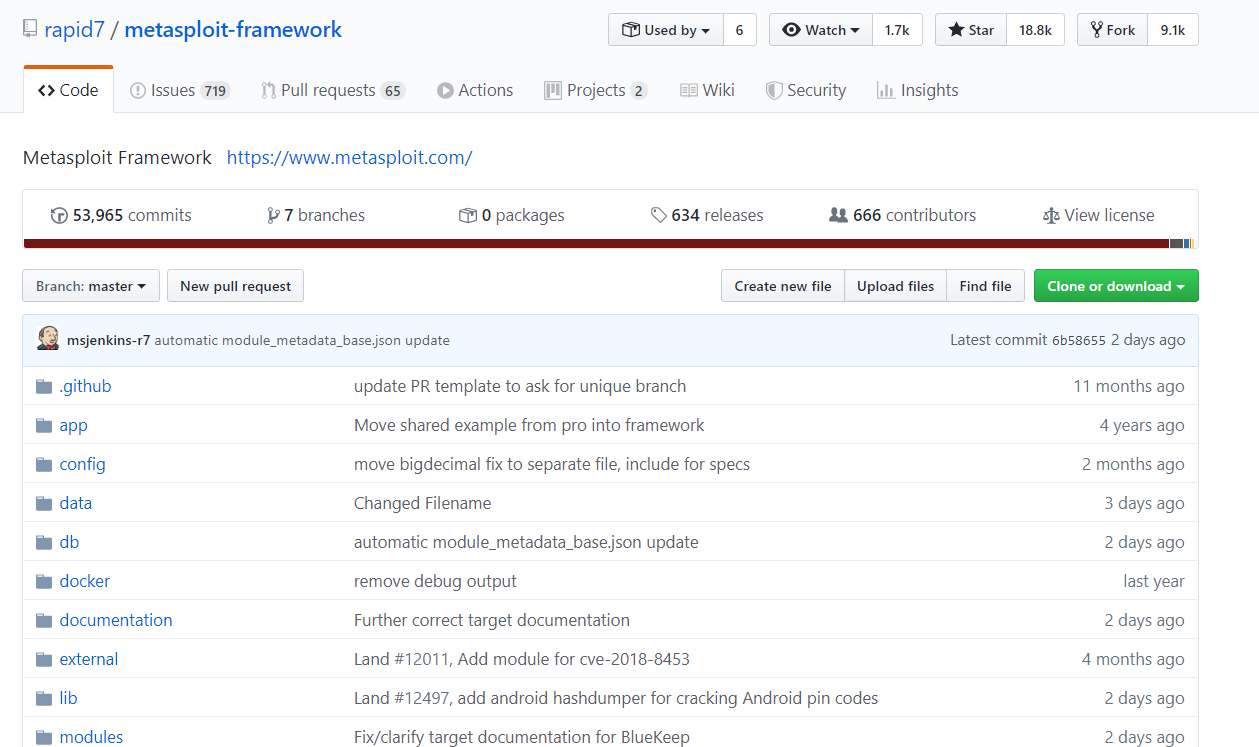Open commit 'Changed Filename'

click(x=423, y=504)
